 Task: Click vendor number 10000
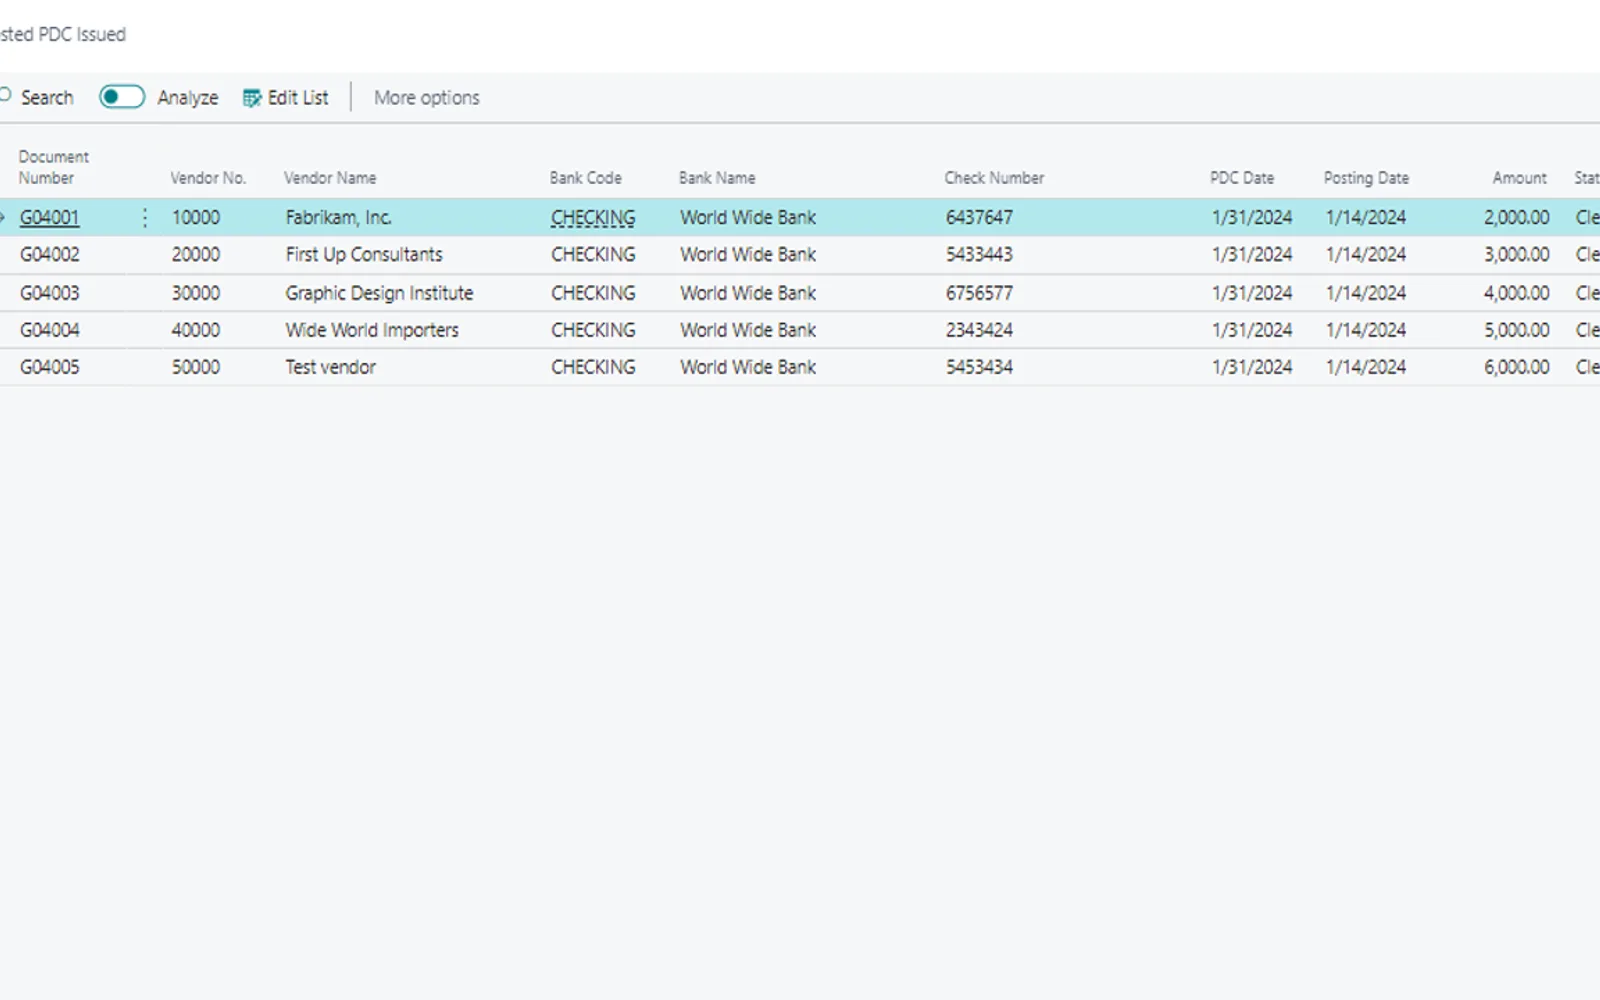tap(196, 217)
